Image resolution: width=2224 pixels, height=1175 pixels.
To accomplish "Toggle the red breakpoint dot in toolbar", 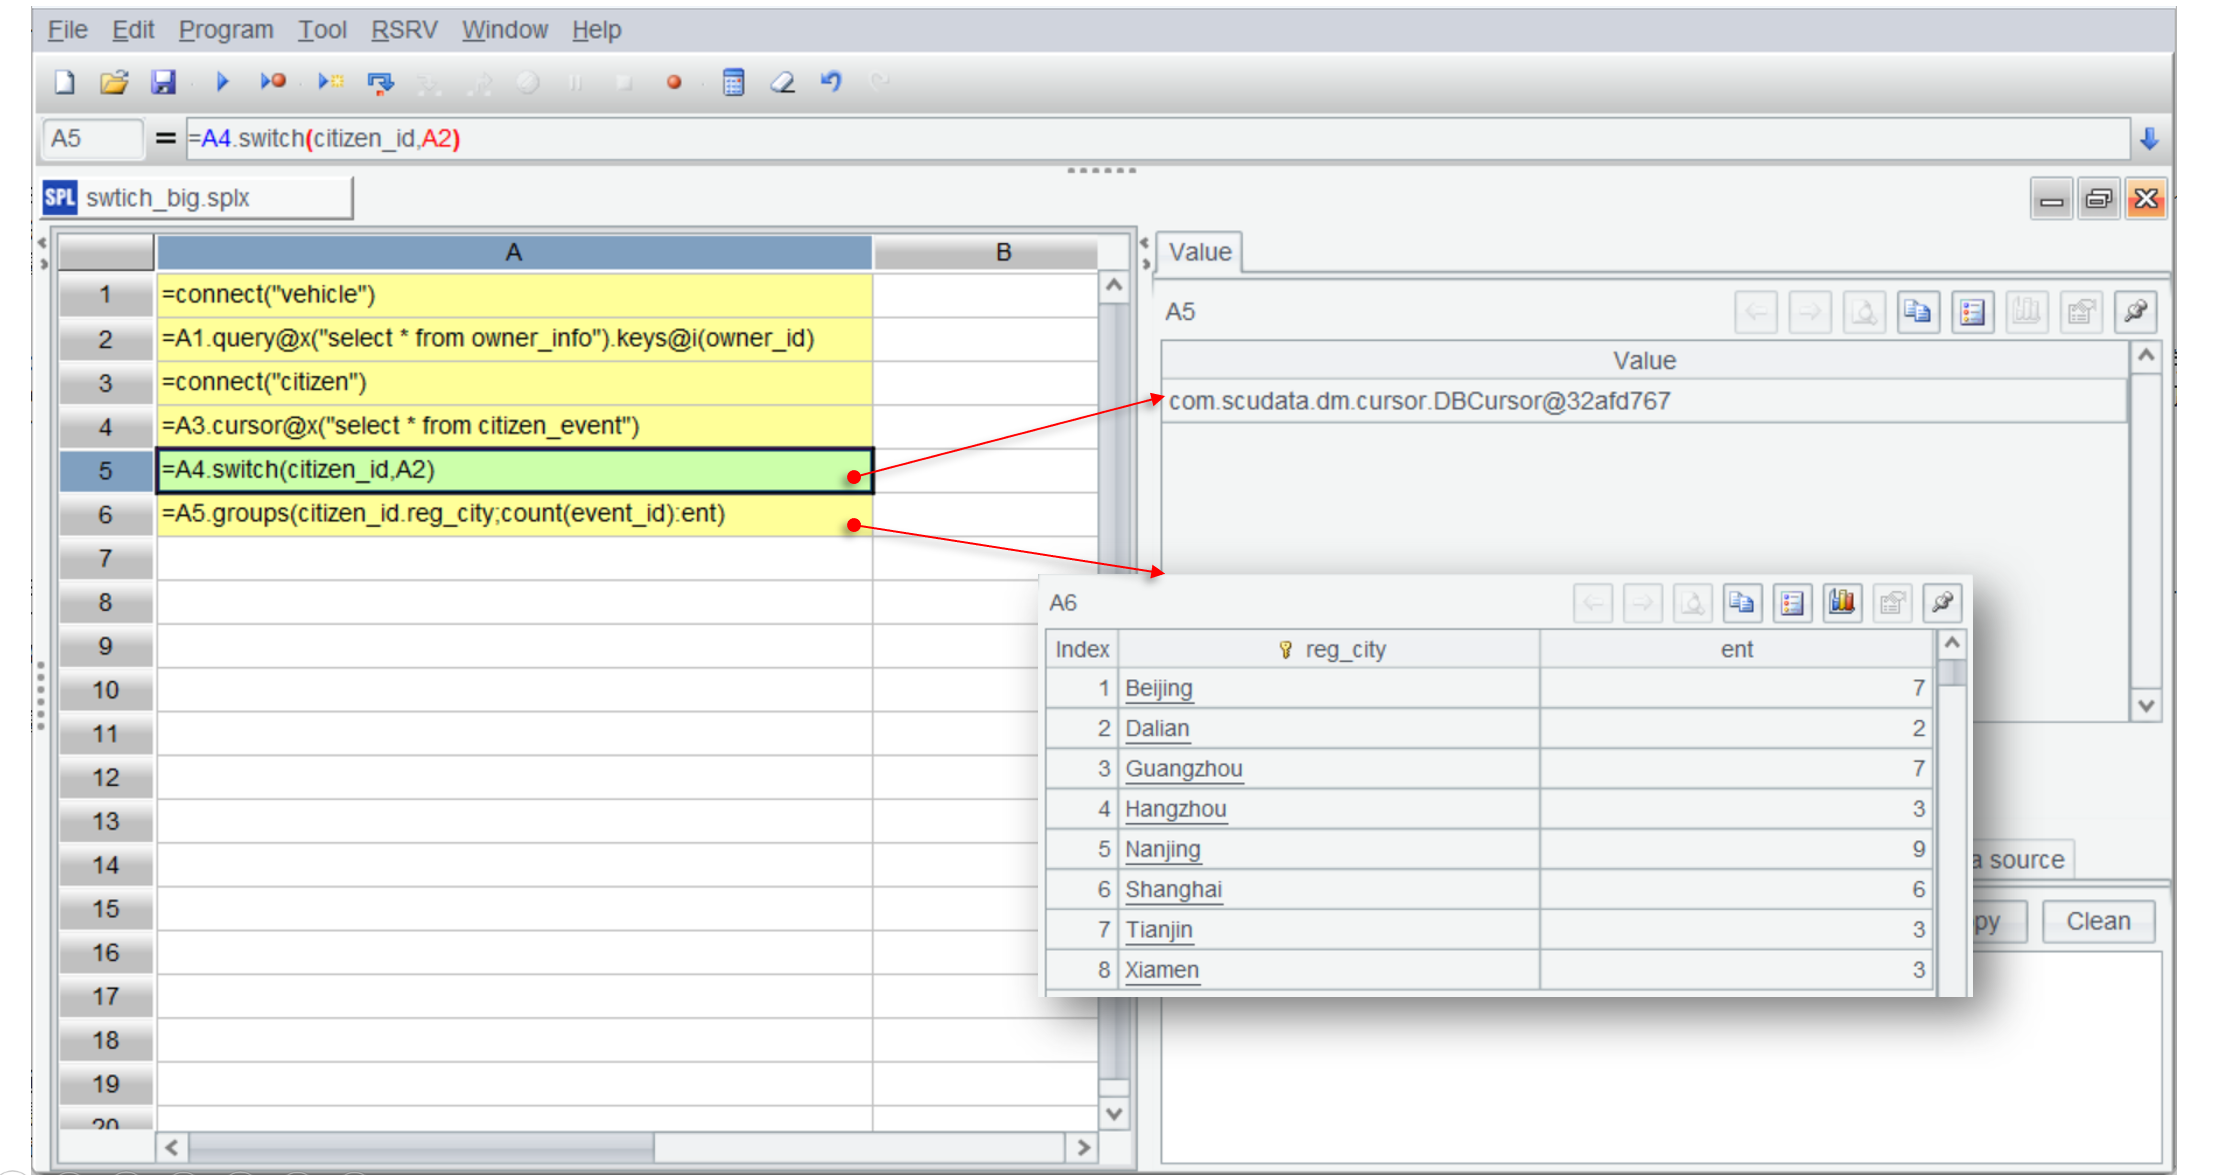I will (x=674, y=82).
